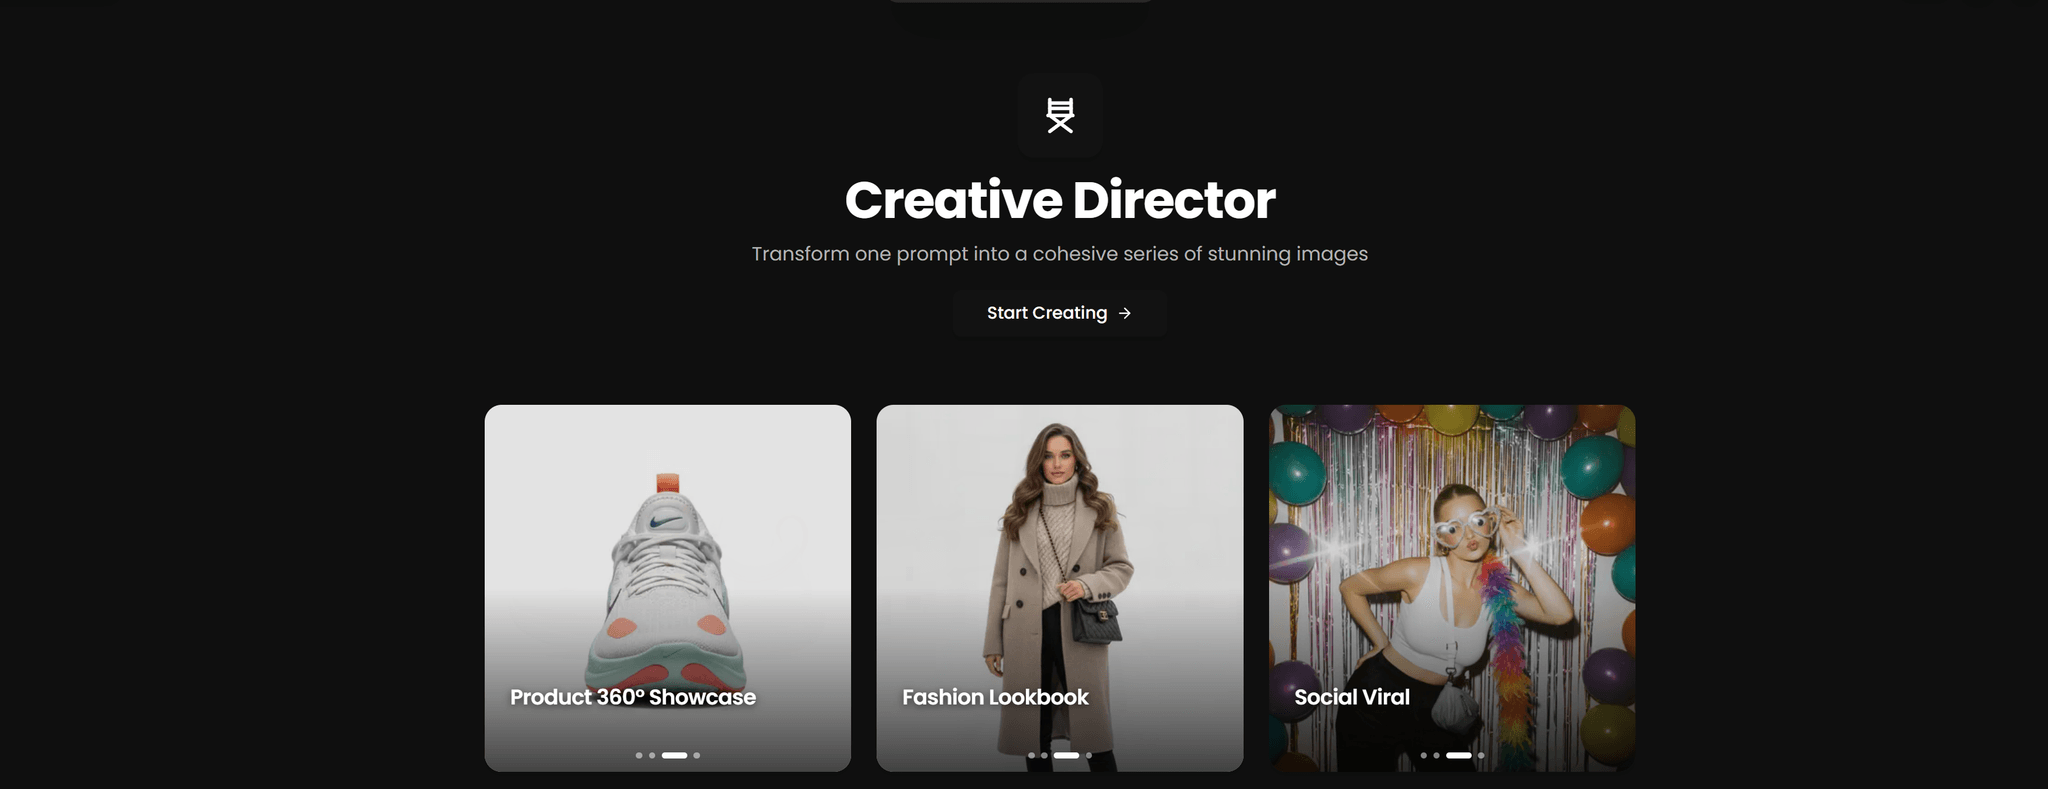Click the 'Transform one prompt' subtitle text
This screenshot has height=789, width=2048.
pyautogui.click(x=1060, y=254)
